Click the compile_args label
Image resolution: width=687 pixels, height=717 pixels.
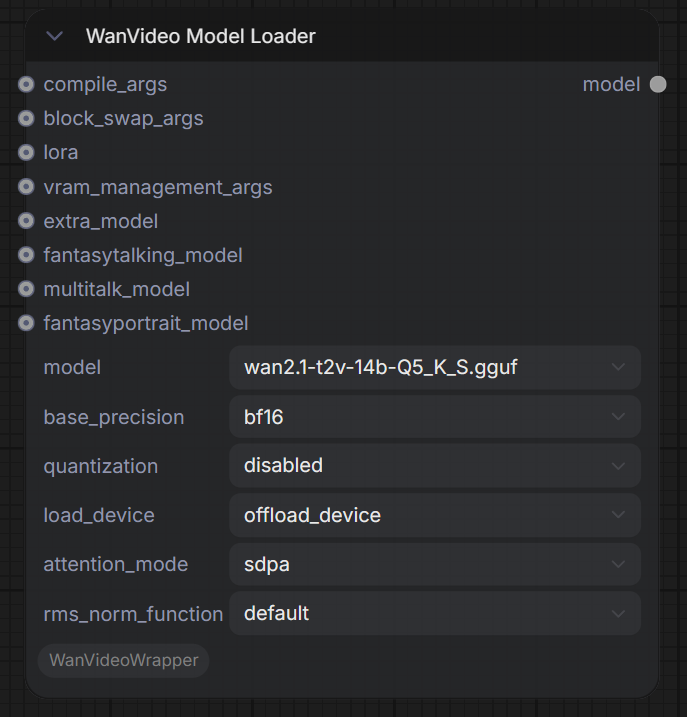click(105, 85)
